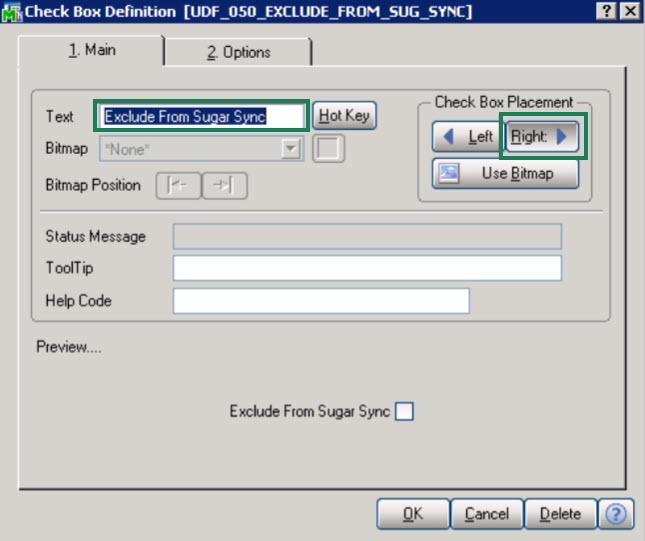Click the application icon in title bar
This screenshot has height=541, width=645.
10,11
